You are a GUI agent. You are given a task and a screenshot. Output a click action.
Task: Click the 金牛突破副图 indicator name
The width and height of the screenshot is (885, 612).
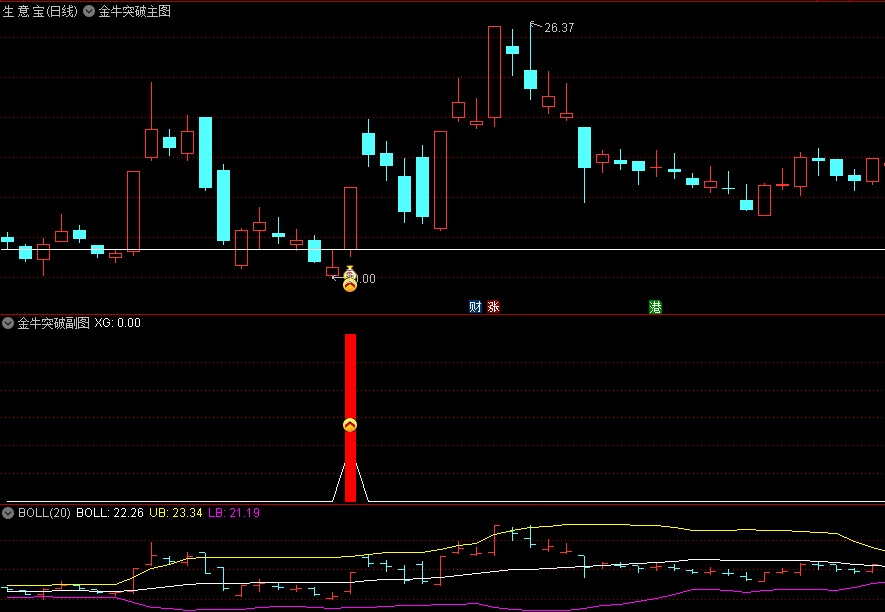[54, 323]
